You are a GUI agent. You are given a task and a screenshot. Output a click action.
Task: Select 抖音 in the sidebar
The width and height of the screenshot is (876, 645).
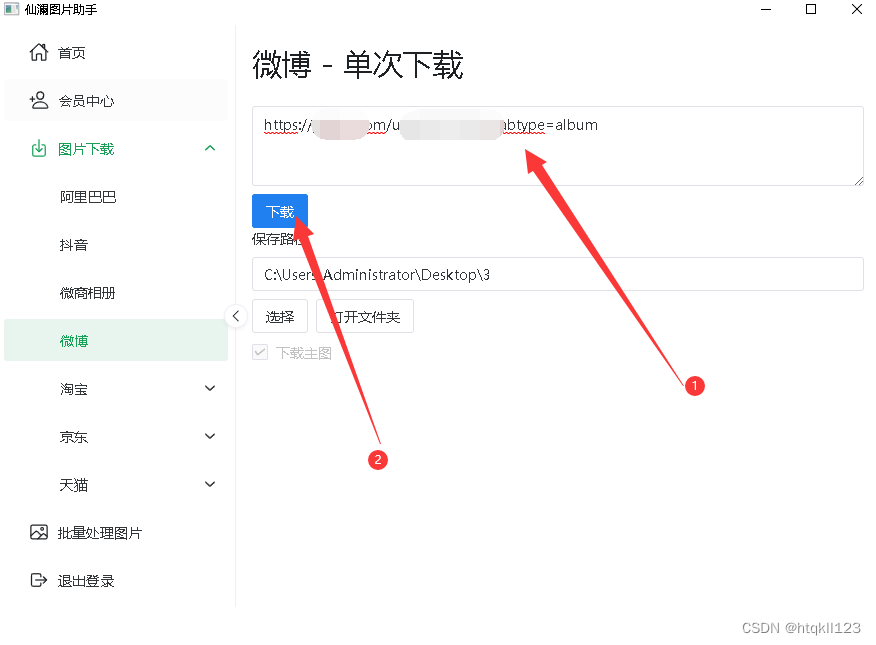click(x=116, y=245)
